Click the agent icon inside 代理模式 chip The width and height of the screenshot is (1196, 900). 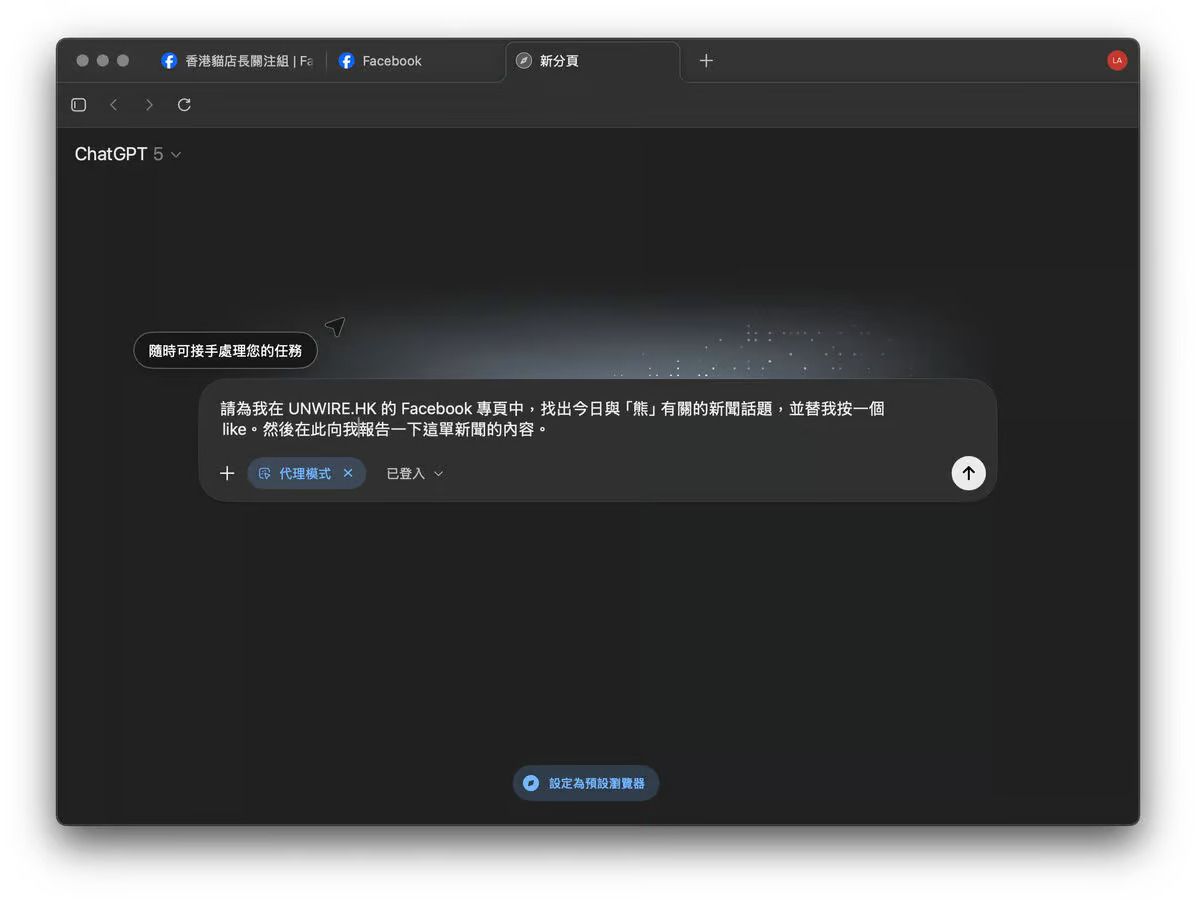click(x=264, y=473)
